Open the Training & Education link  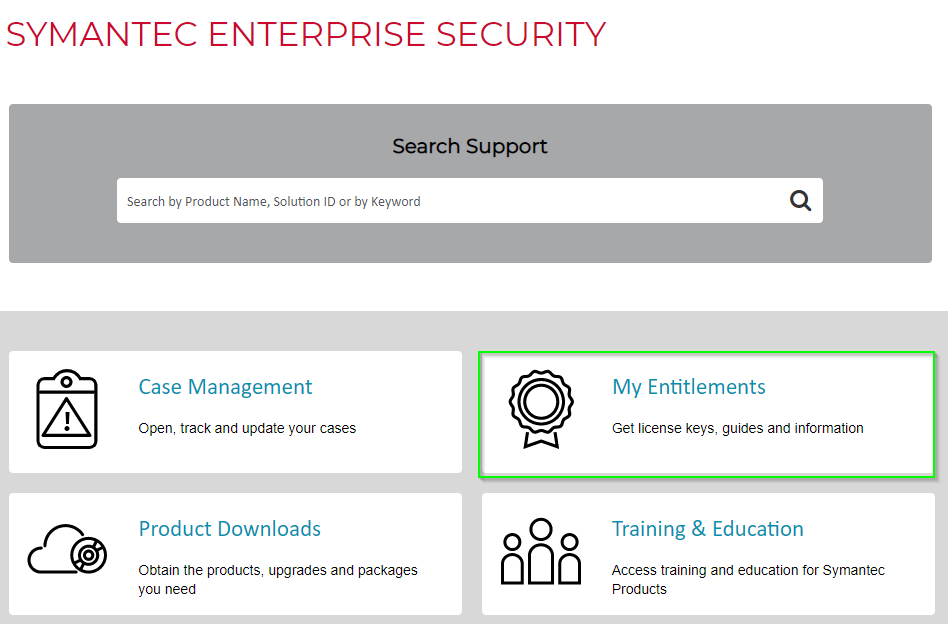[707, 528]
